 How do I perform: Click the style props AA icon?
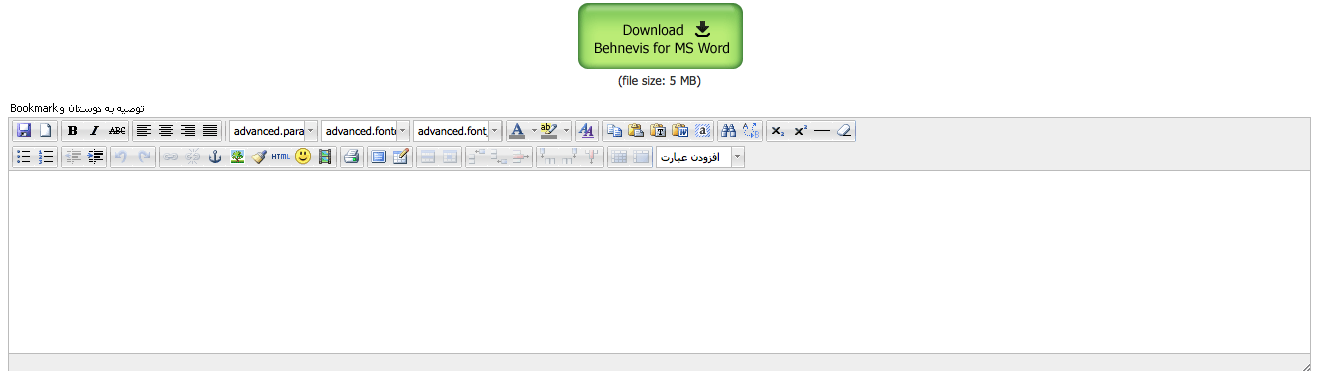point(587,131)
